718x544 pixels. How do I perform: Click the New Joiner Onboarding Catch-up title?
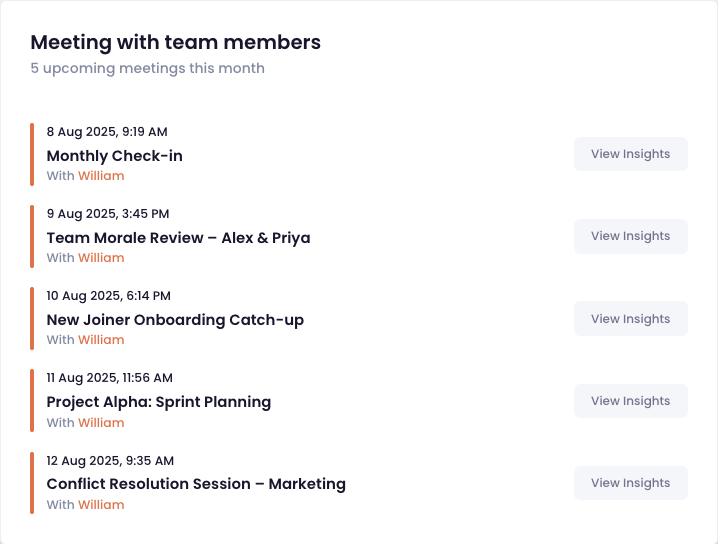[175, 320]
